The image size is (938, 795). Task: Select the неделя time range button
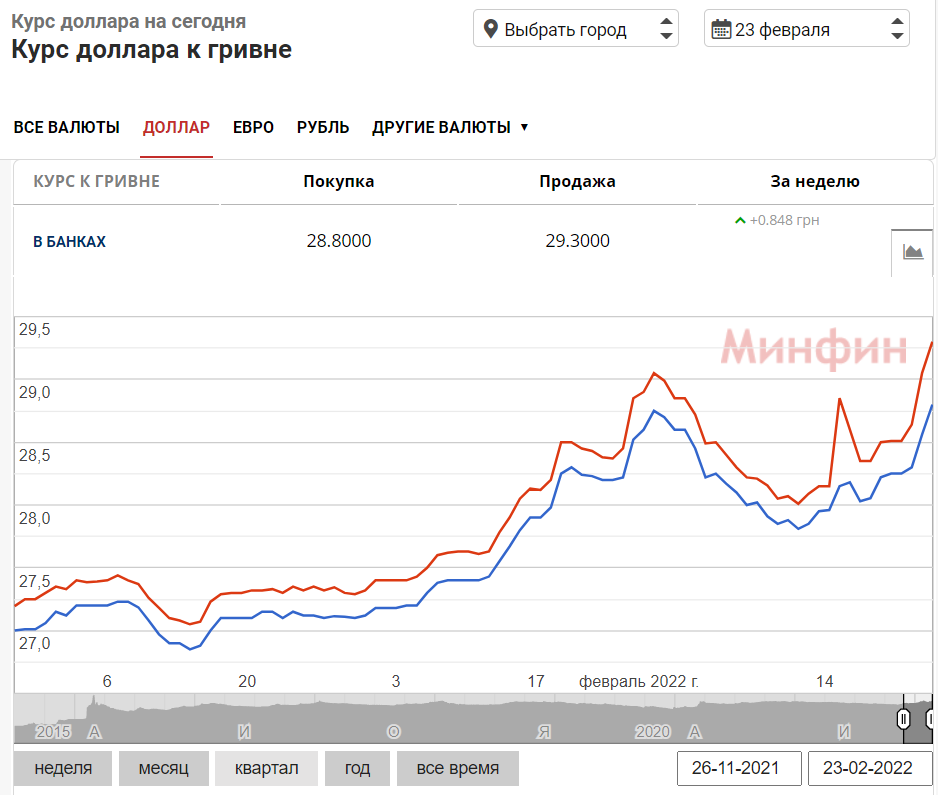click(63, 768)
